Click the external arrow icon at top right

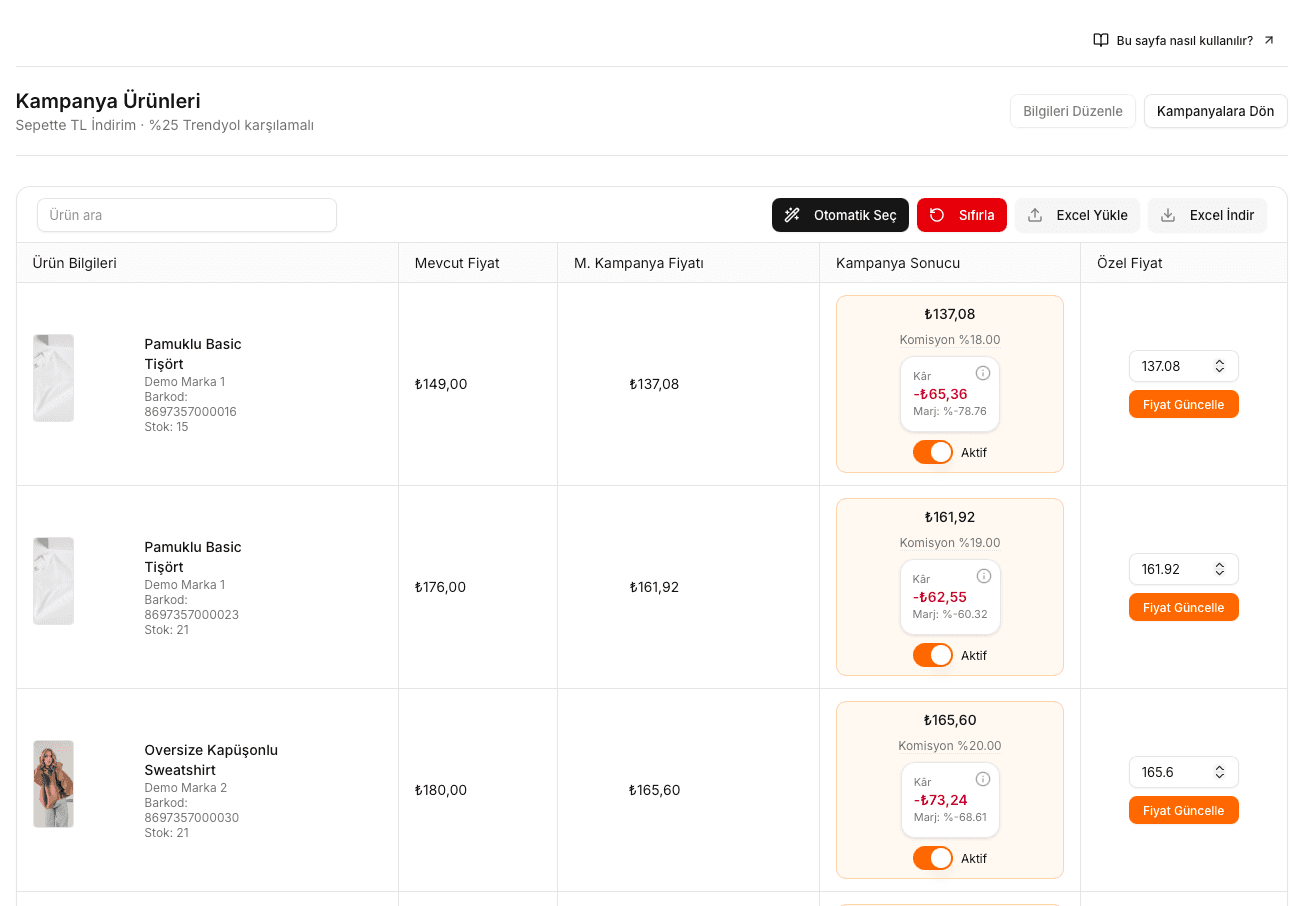[1269, 40]
